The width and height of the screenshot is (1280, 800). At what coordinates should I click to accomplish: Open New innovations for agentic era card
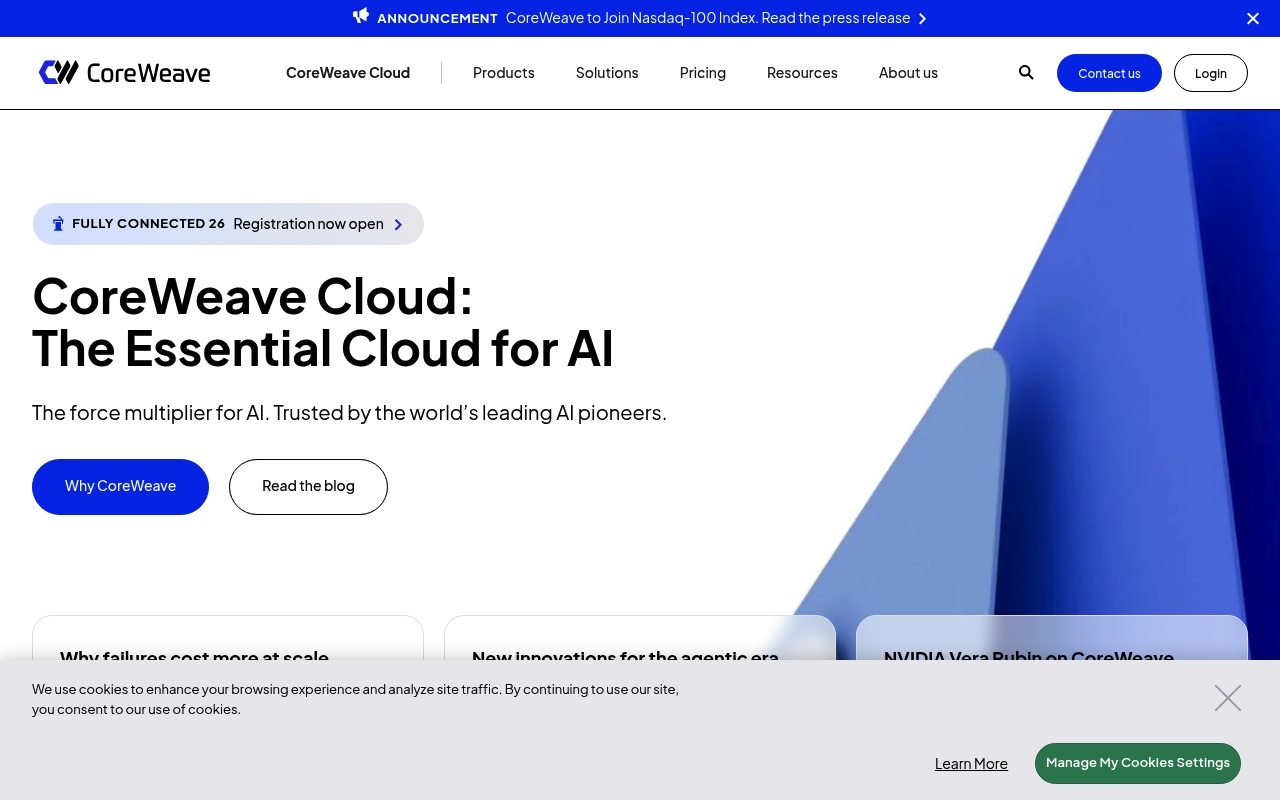(640, 638)
